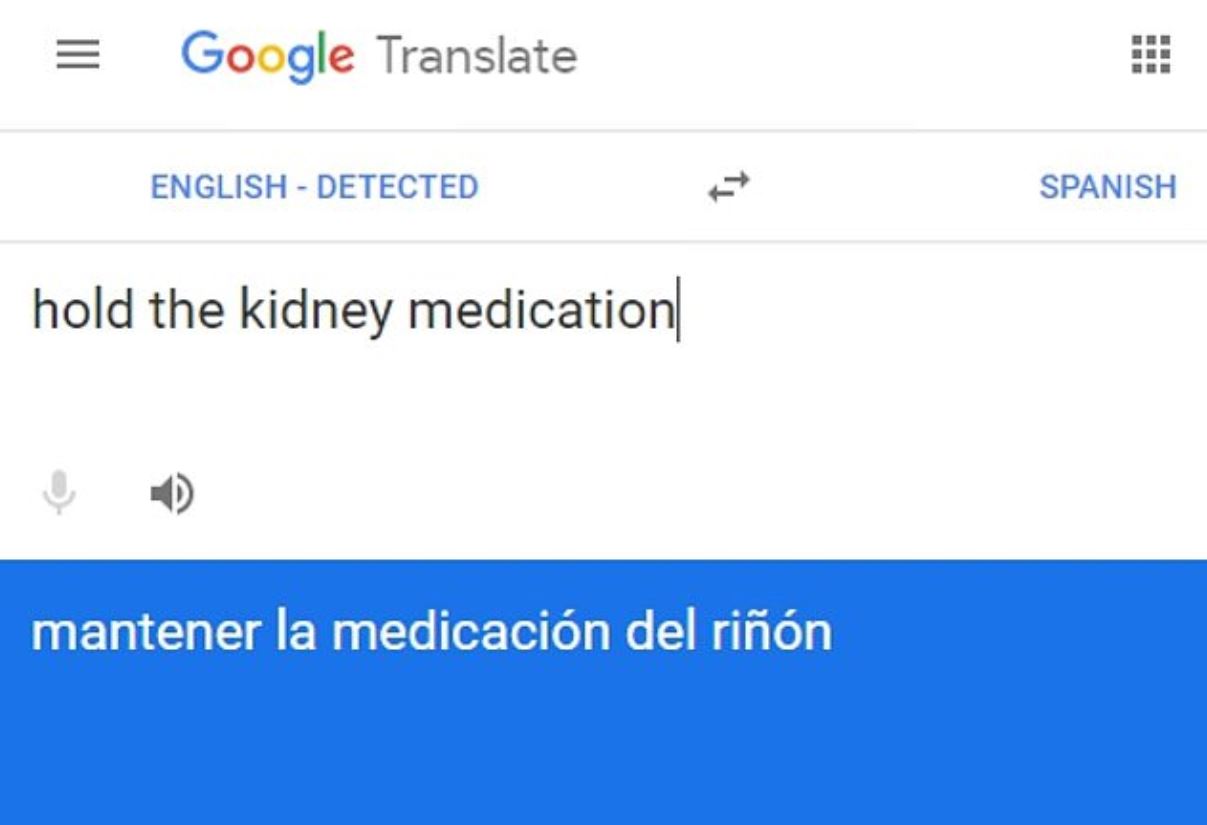Viewport: 1207px width, 825px height.
Task: Click the word "medication" in source text
Action: pos(541,310)
